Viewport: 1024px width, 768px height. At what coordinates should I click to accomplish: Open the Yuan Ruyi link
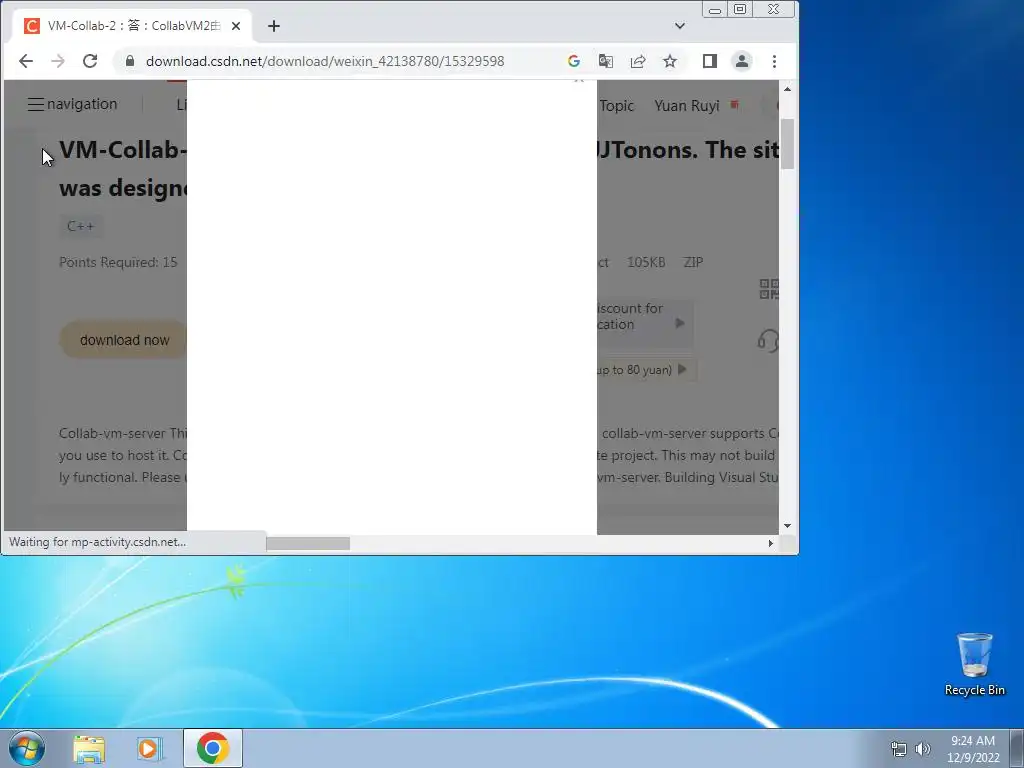(x=686, y=106)
